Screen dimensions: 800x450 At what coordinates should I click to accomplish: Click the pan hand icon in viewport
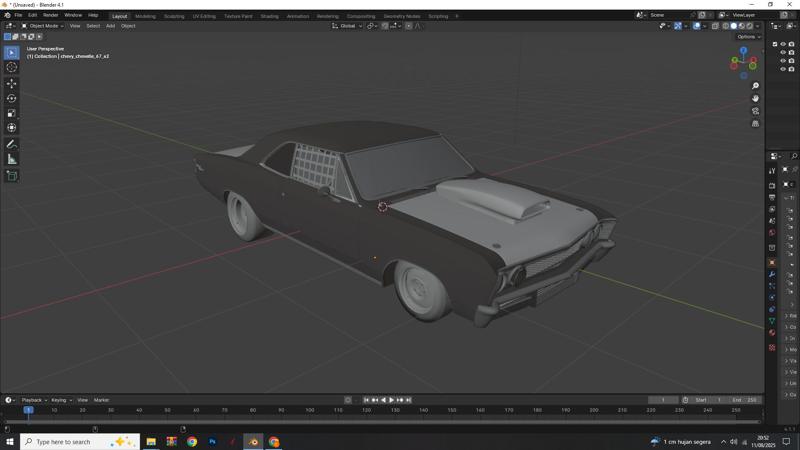(755, 98)
